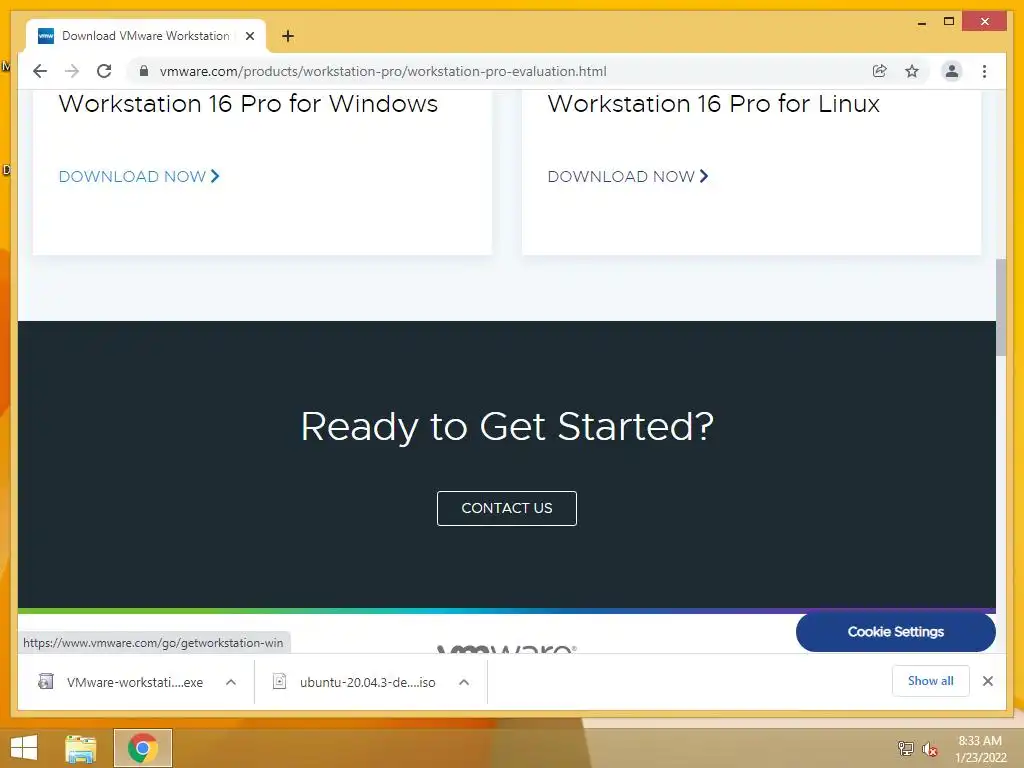The height and width of the screenshot is (768, 1024).
Task: Open File Explorer from the taskbar
Action: point(81,748)
